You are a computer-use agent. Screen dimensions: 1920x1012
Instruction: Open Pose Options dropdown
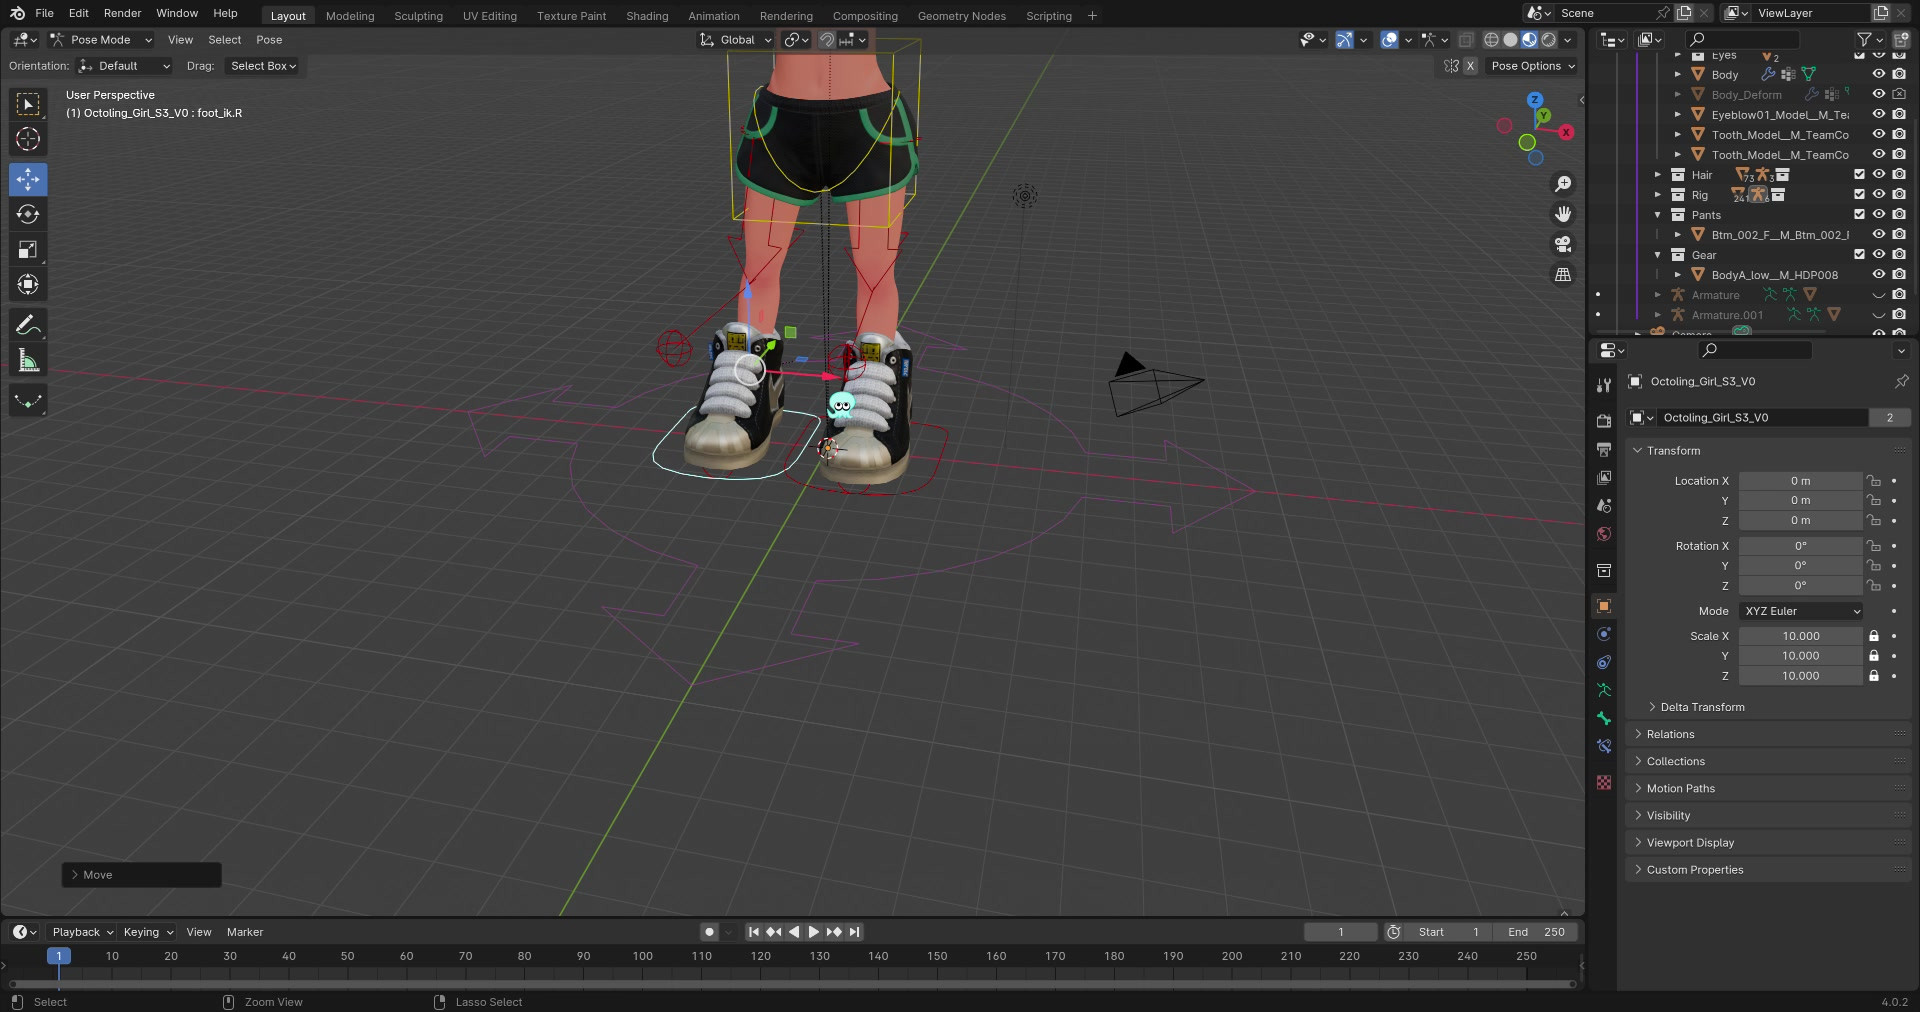pos(1532,66)
